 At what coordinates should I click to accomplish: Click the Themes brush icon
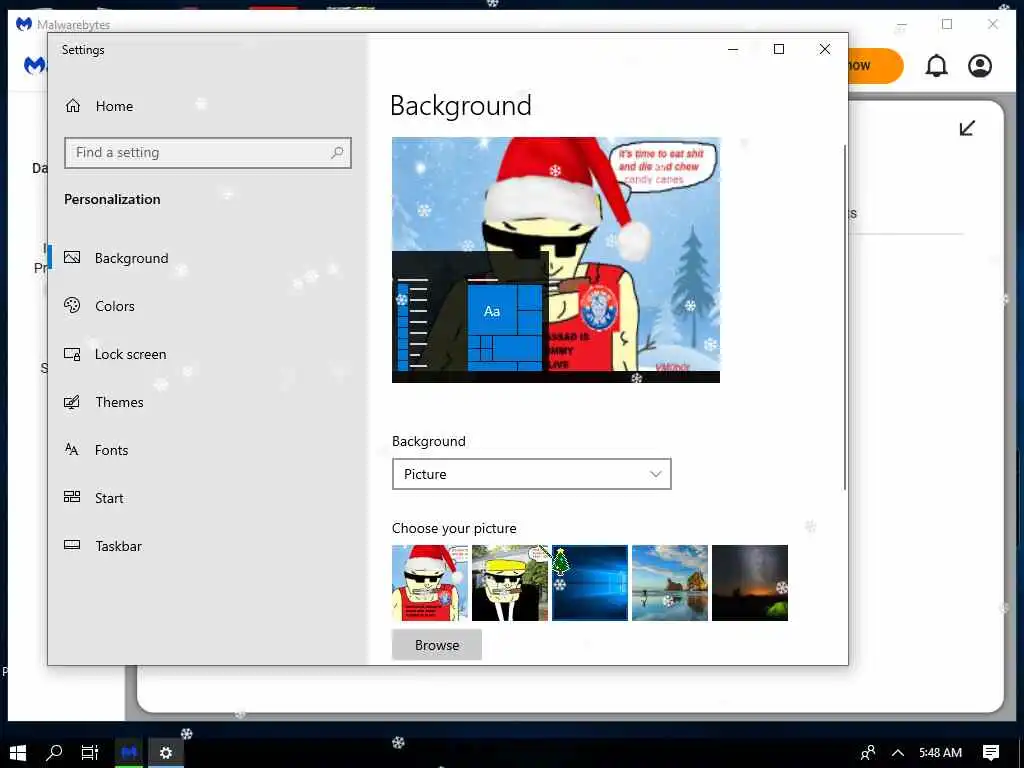click(72, 402)
